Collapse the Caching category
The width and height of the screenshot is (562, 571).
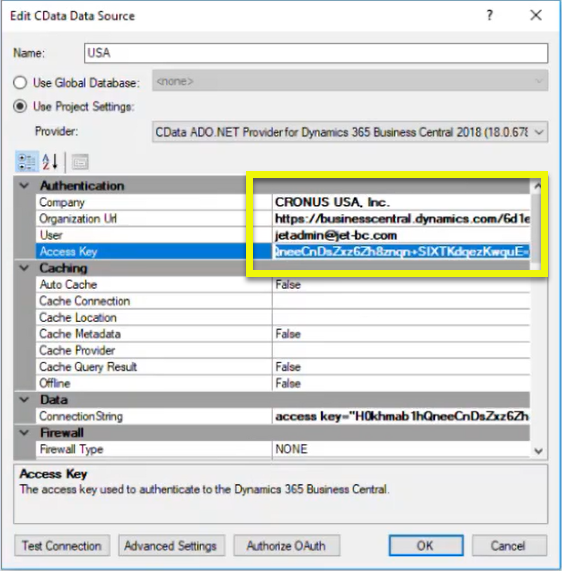click(24, 268)
